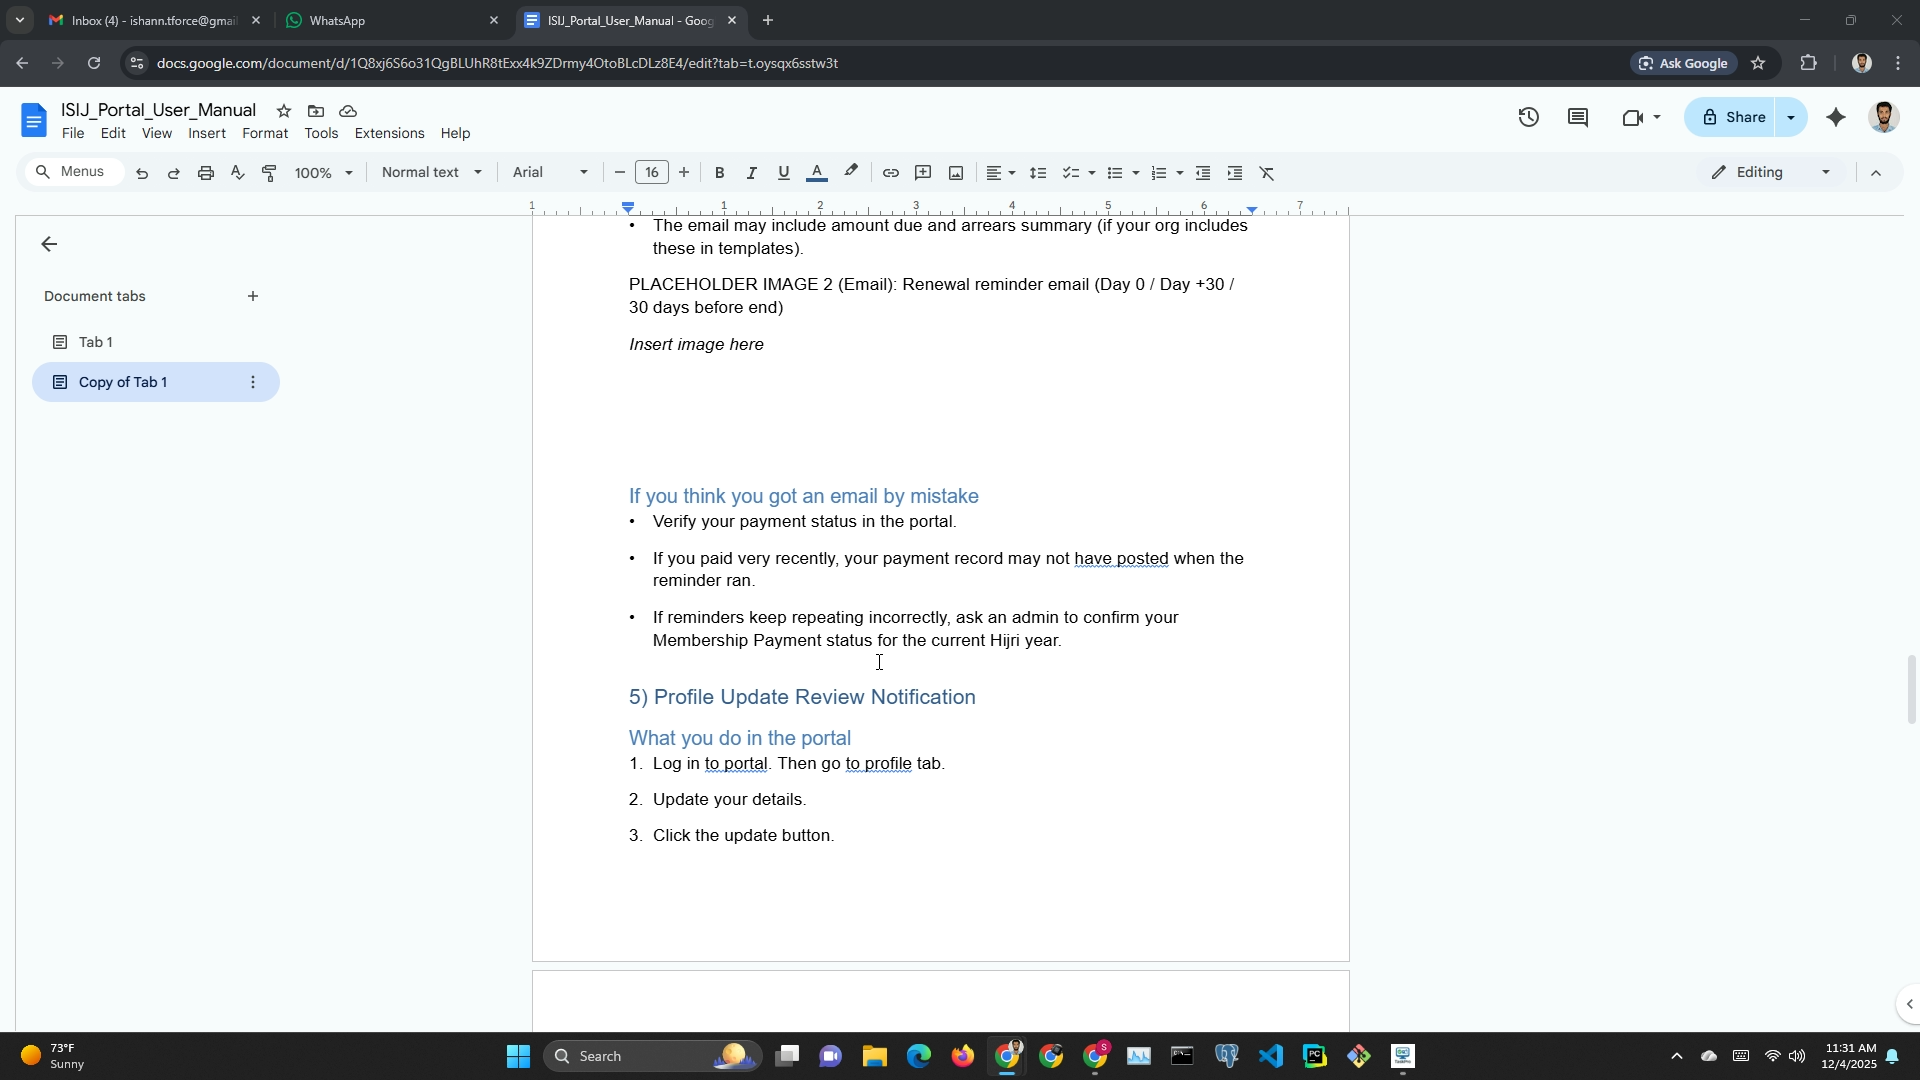Click the Share button
1920x1080 pixels.
(x=1733, y=117)
